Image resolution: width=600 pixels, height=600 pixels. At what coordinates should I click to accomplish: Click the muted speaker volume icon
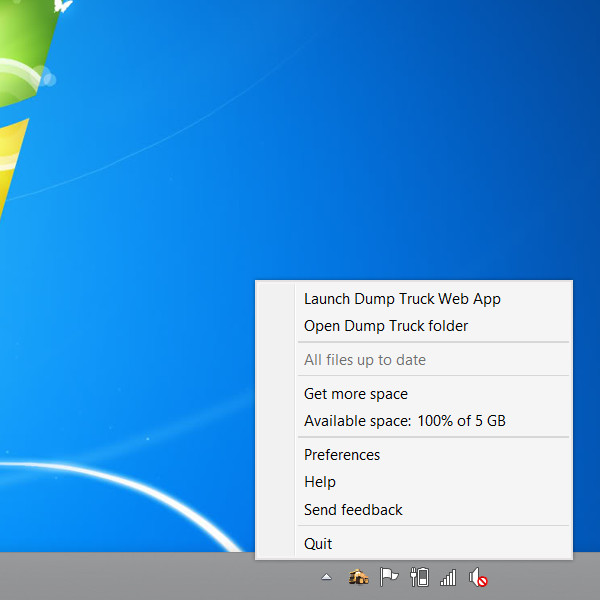[x=478, y=577]
